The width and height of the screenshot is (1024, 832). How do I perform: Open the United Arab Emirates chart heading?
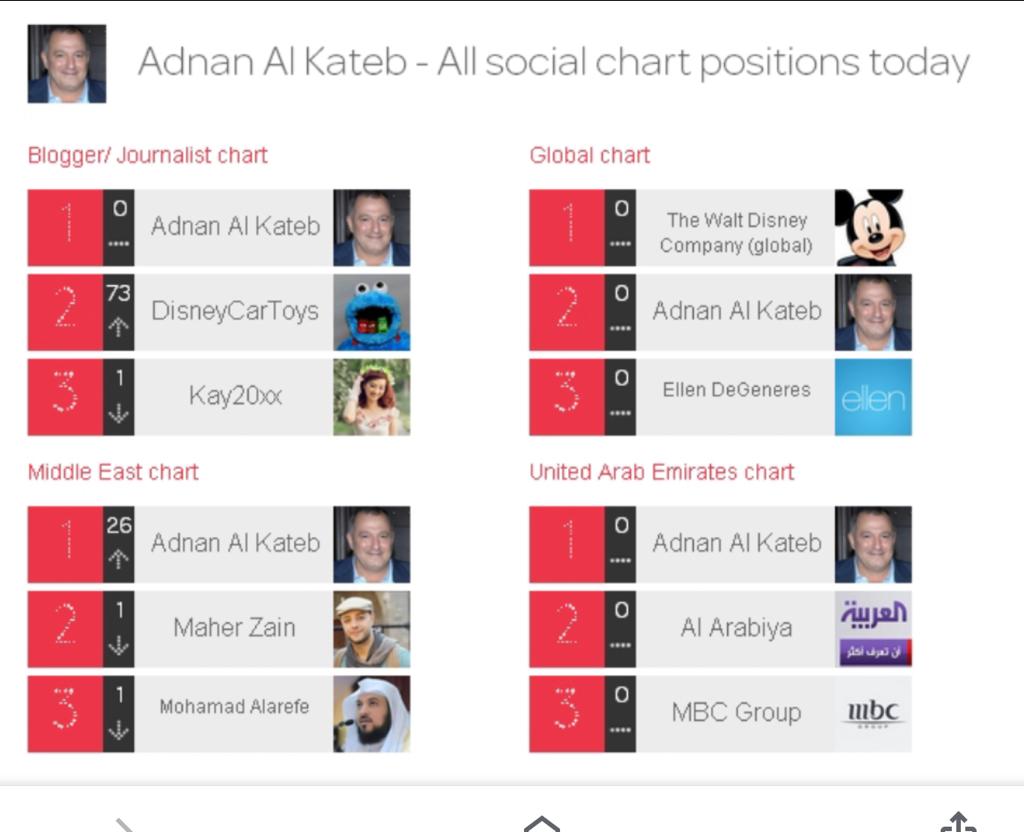[x=662, y=472]
